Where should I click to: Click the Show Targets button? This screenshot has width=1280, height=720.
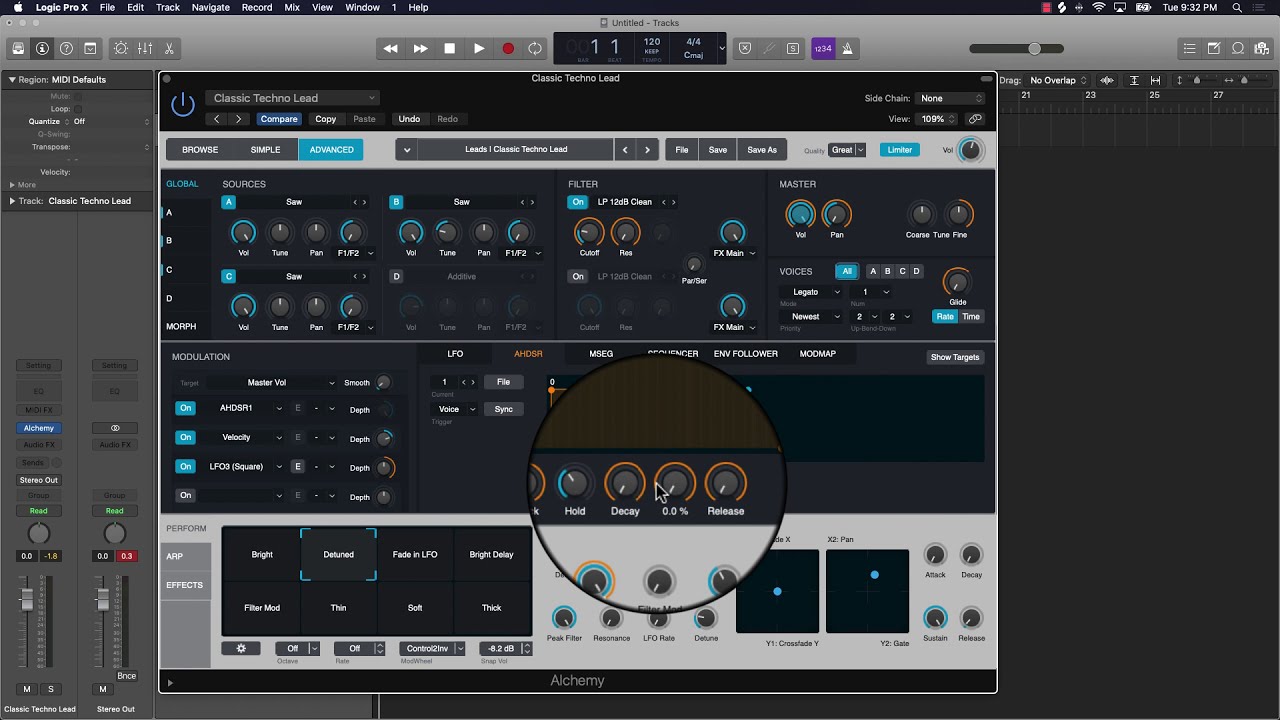click(x=955, y=357)
